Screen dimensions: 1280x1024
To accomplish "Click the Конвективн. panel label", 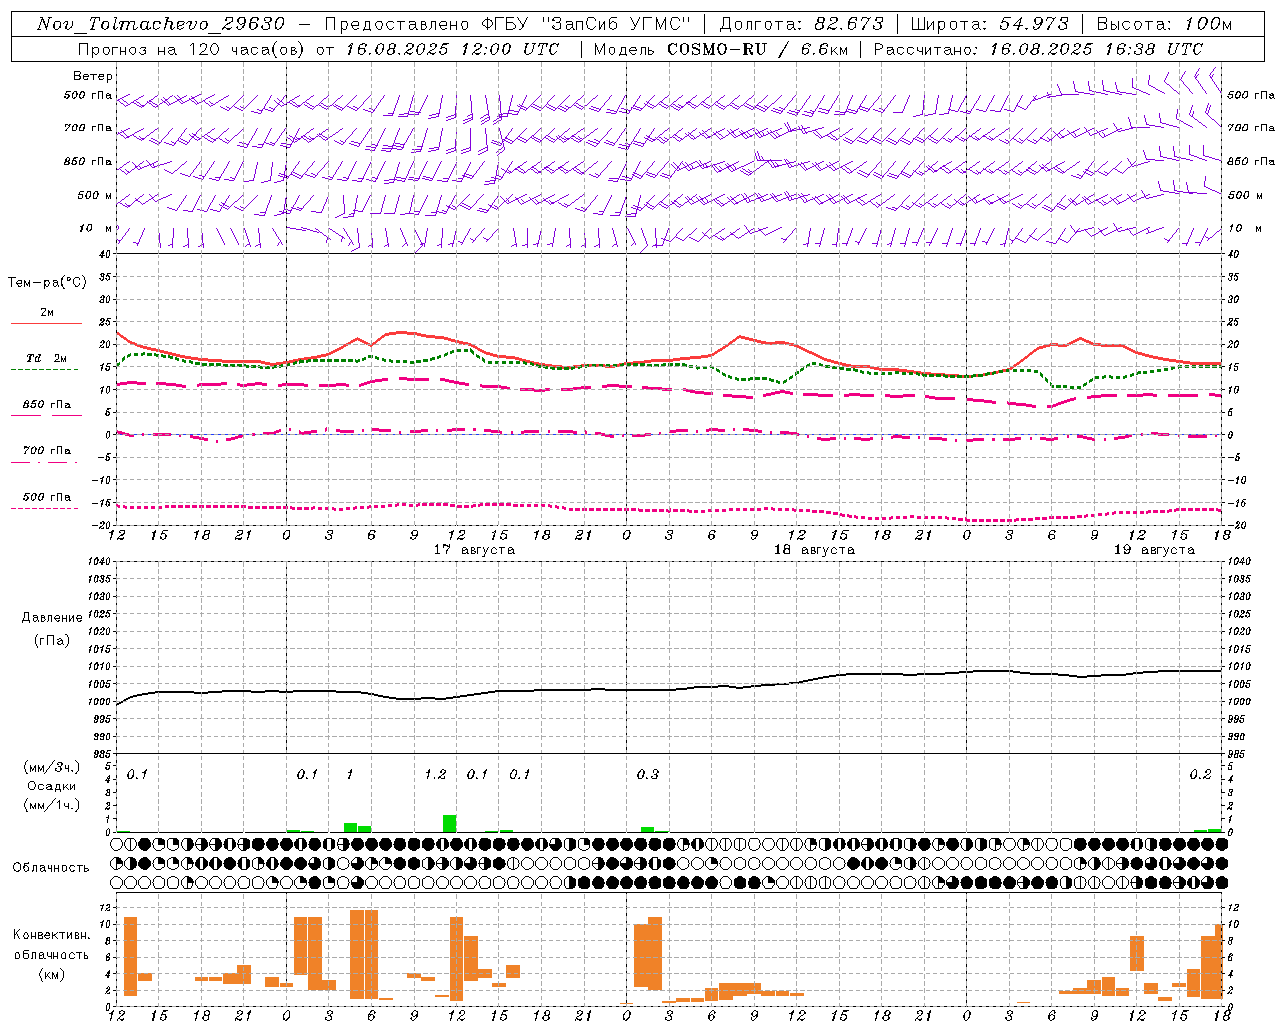I will 51,935.
